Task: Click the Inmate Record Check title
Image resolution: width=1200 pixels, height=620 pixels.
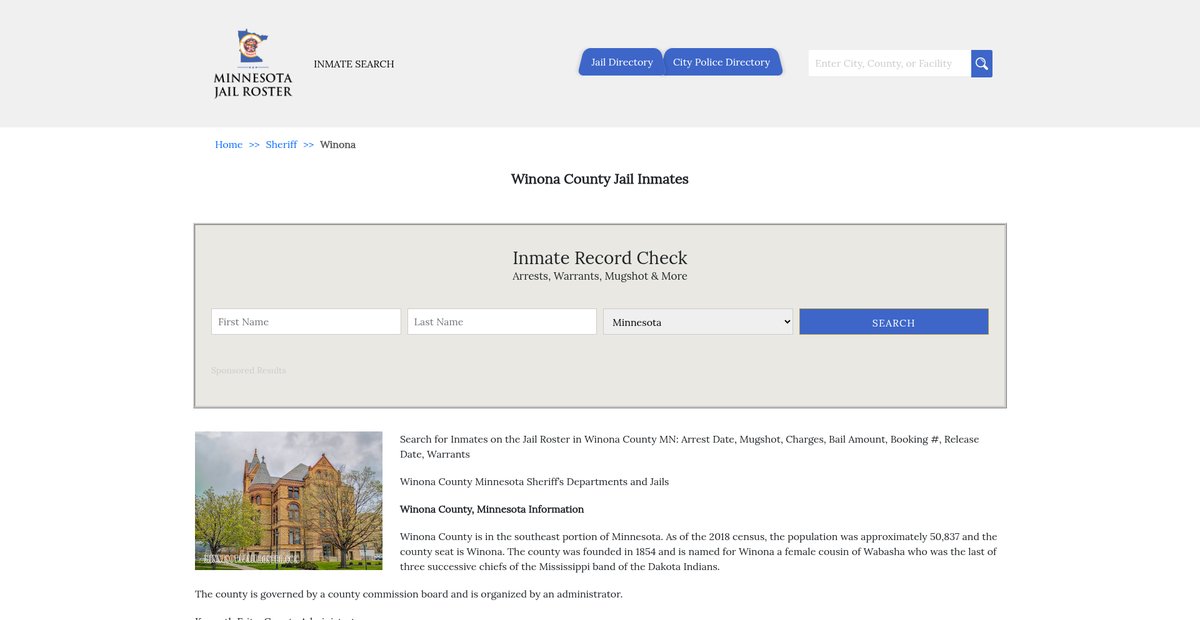Action: [x=600, y=258]
